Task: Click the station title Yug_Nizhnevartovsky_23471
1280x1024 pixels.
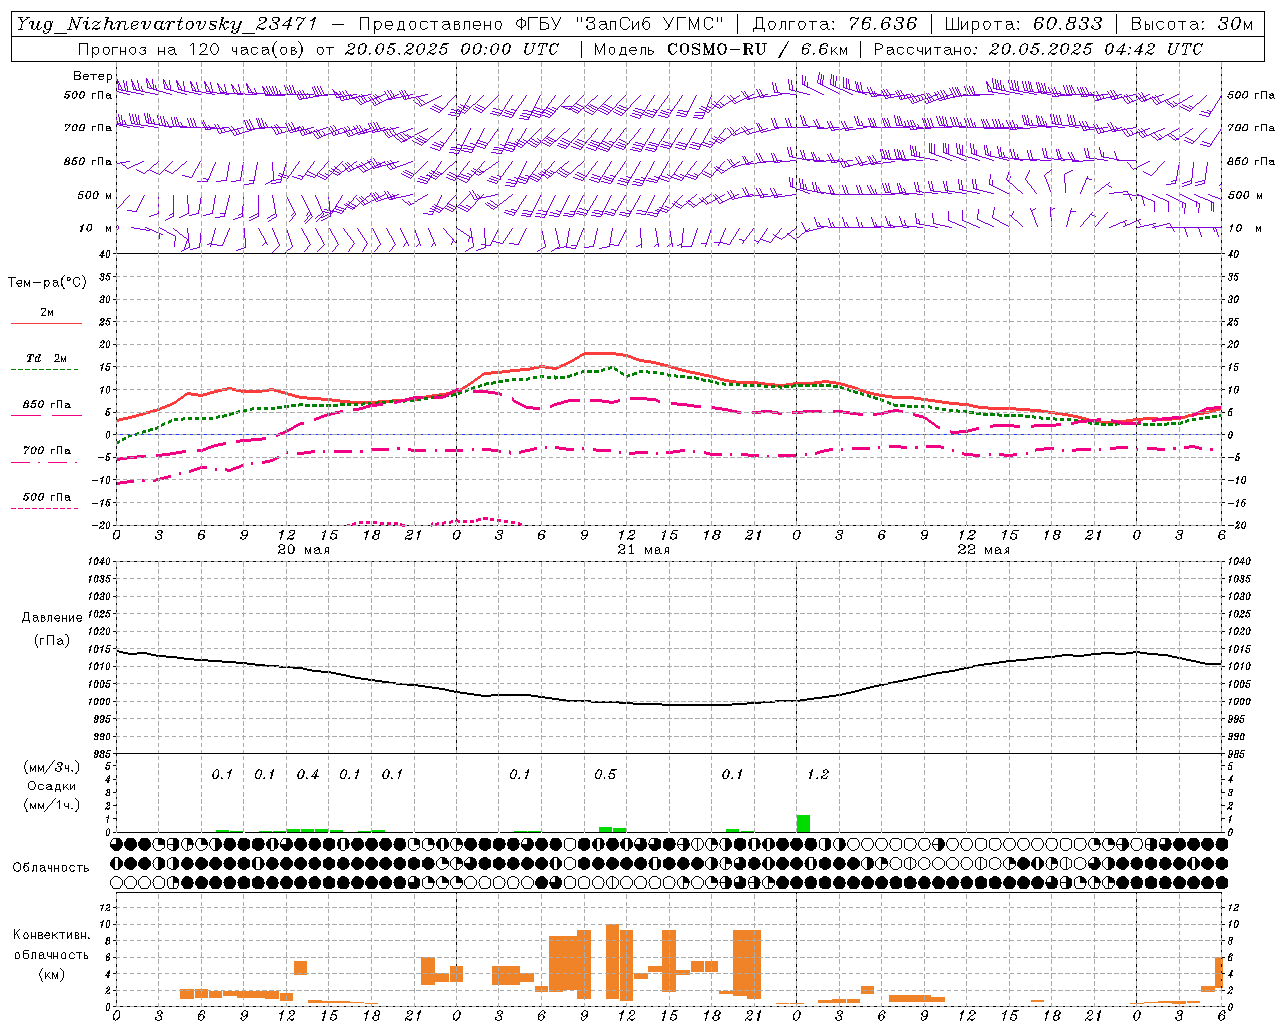Action: tap(167, 25)
